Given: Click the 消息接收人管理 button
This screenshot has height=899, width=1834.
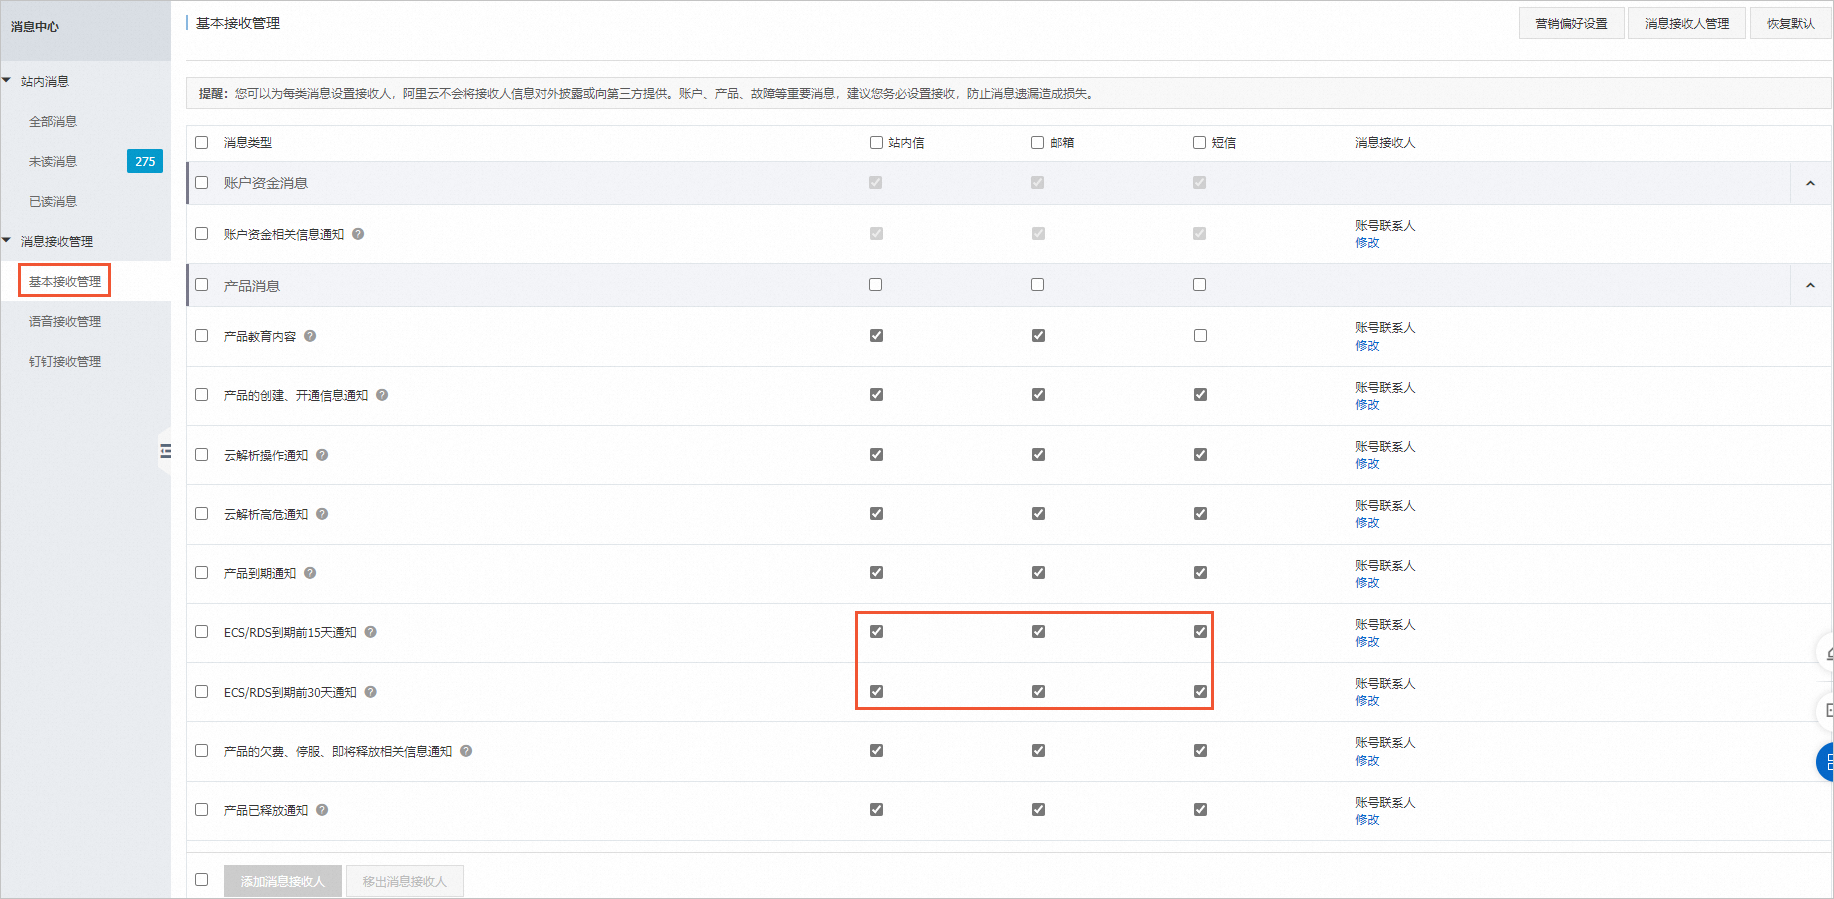Looking at the screenshot, I should pyautogui.click(x=1687, y=23).
